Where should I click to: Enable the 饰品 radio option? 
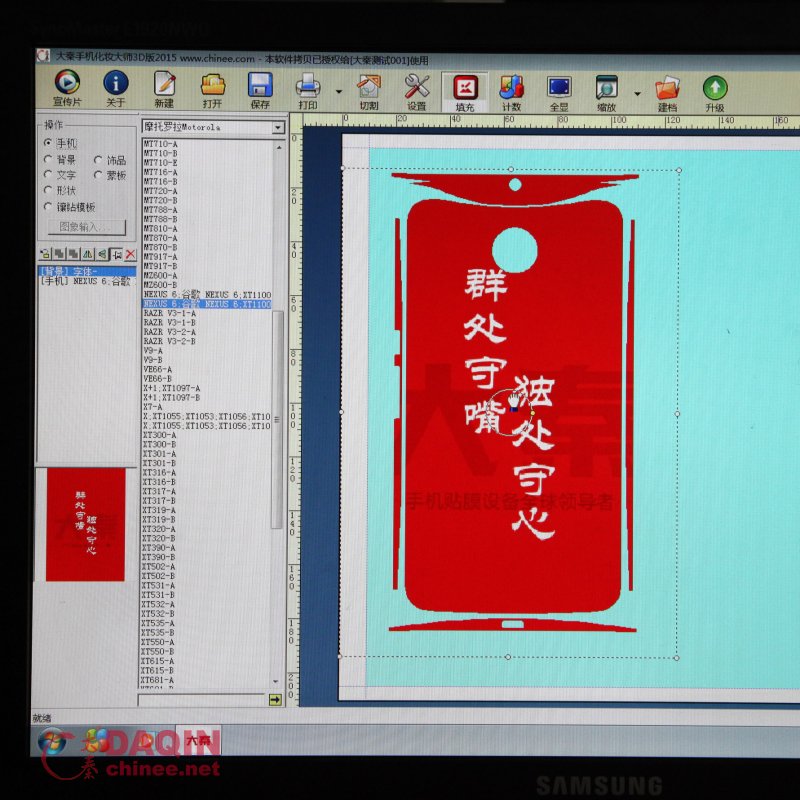click(x=98, y=160)
